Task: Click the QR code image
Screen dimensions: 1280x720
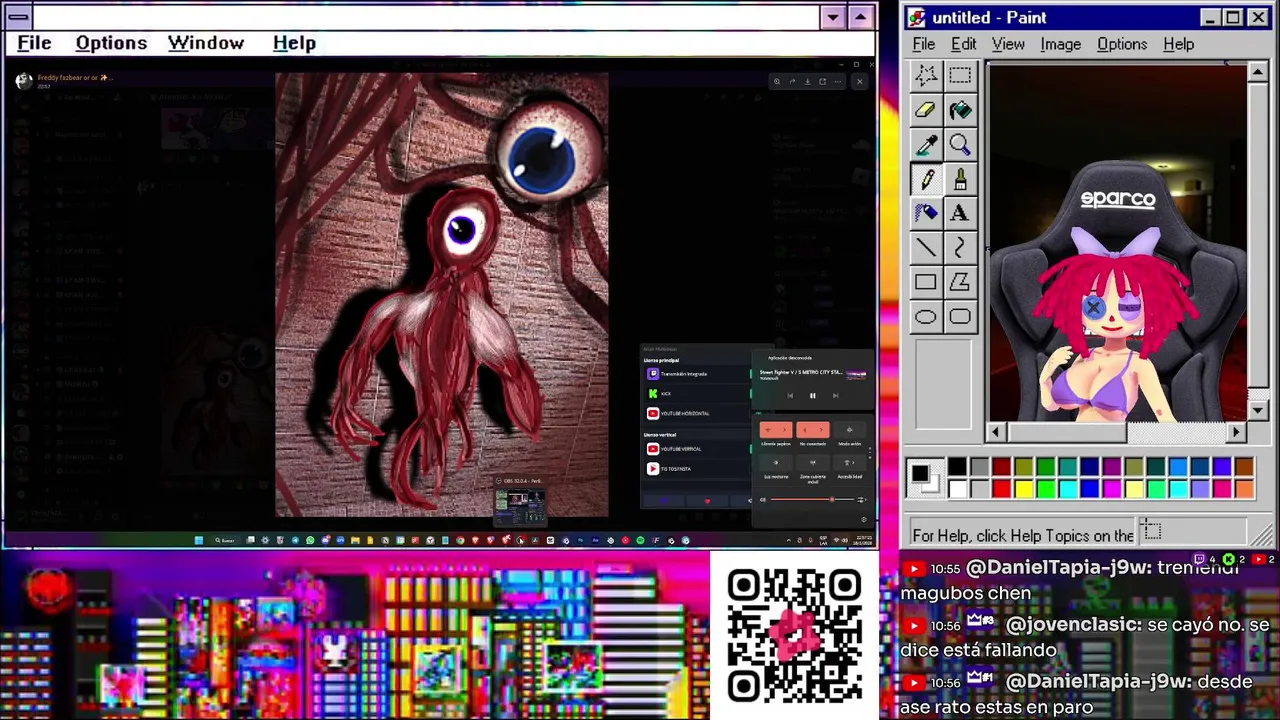Action: click(x=794, y=636)
